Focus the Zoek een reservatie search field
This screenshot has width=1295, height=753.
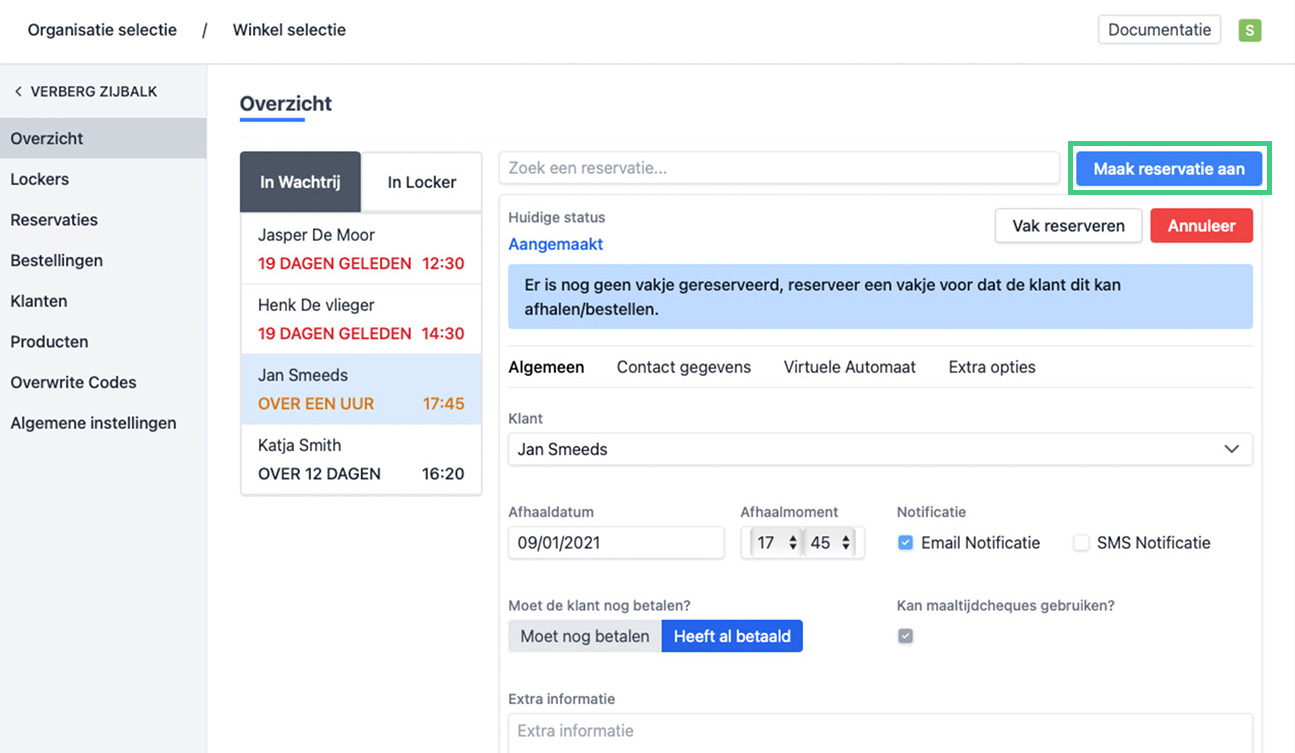pos(778,168)
